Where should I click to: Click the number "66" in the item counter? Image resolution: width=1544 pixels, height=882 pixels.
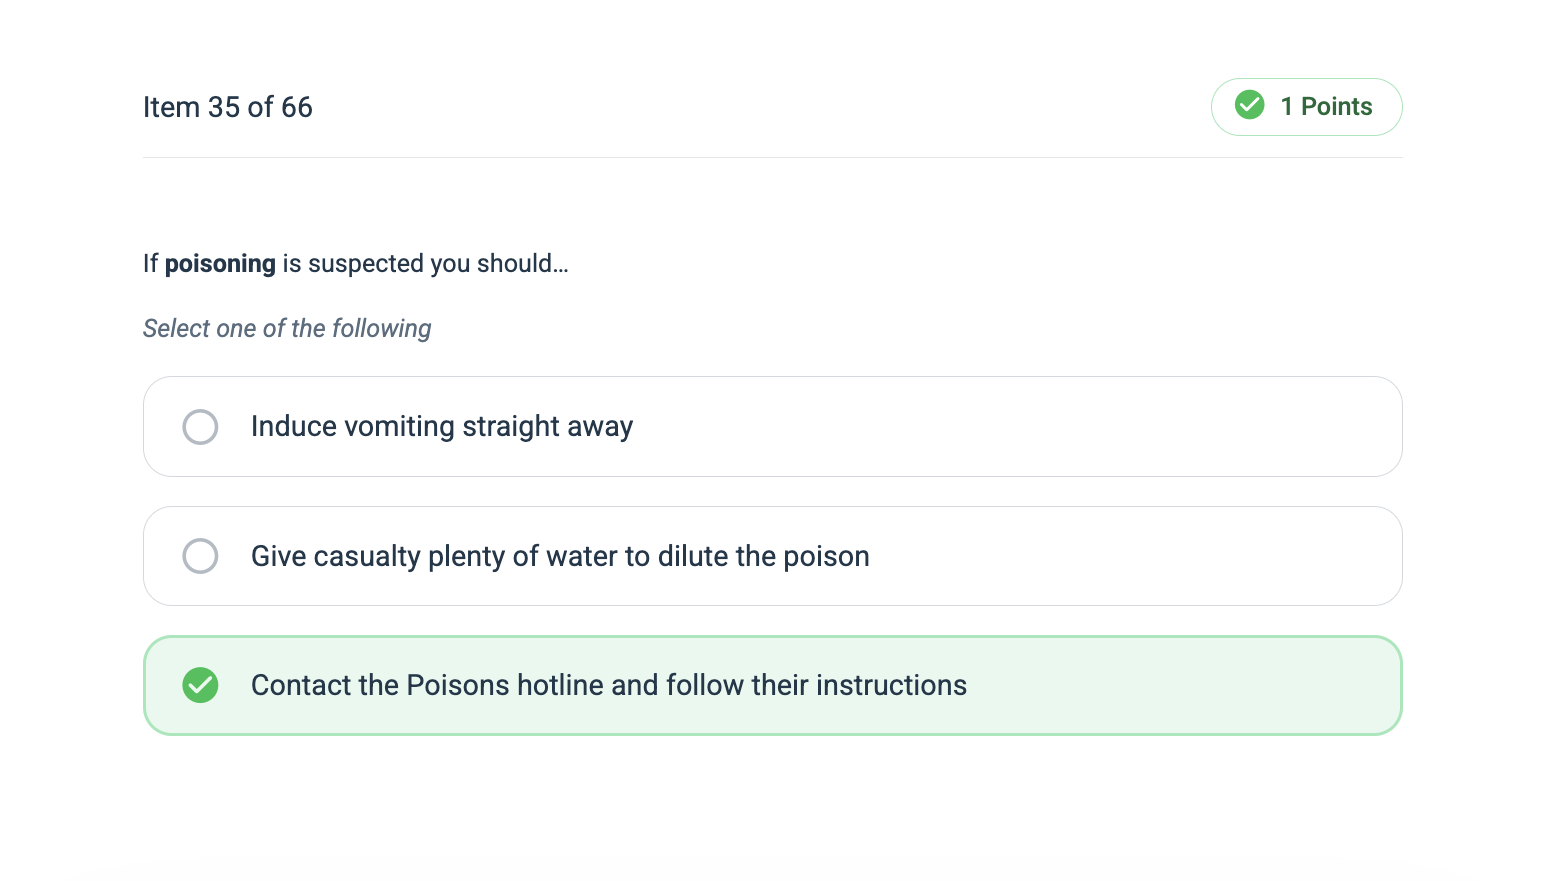pyautogui.click(x=296, y=107)
